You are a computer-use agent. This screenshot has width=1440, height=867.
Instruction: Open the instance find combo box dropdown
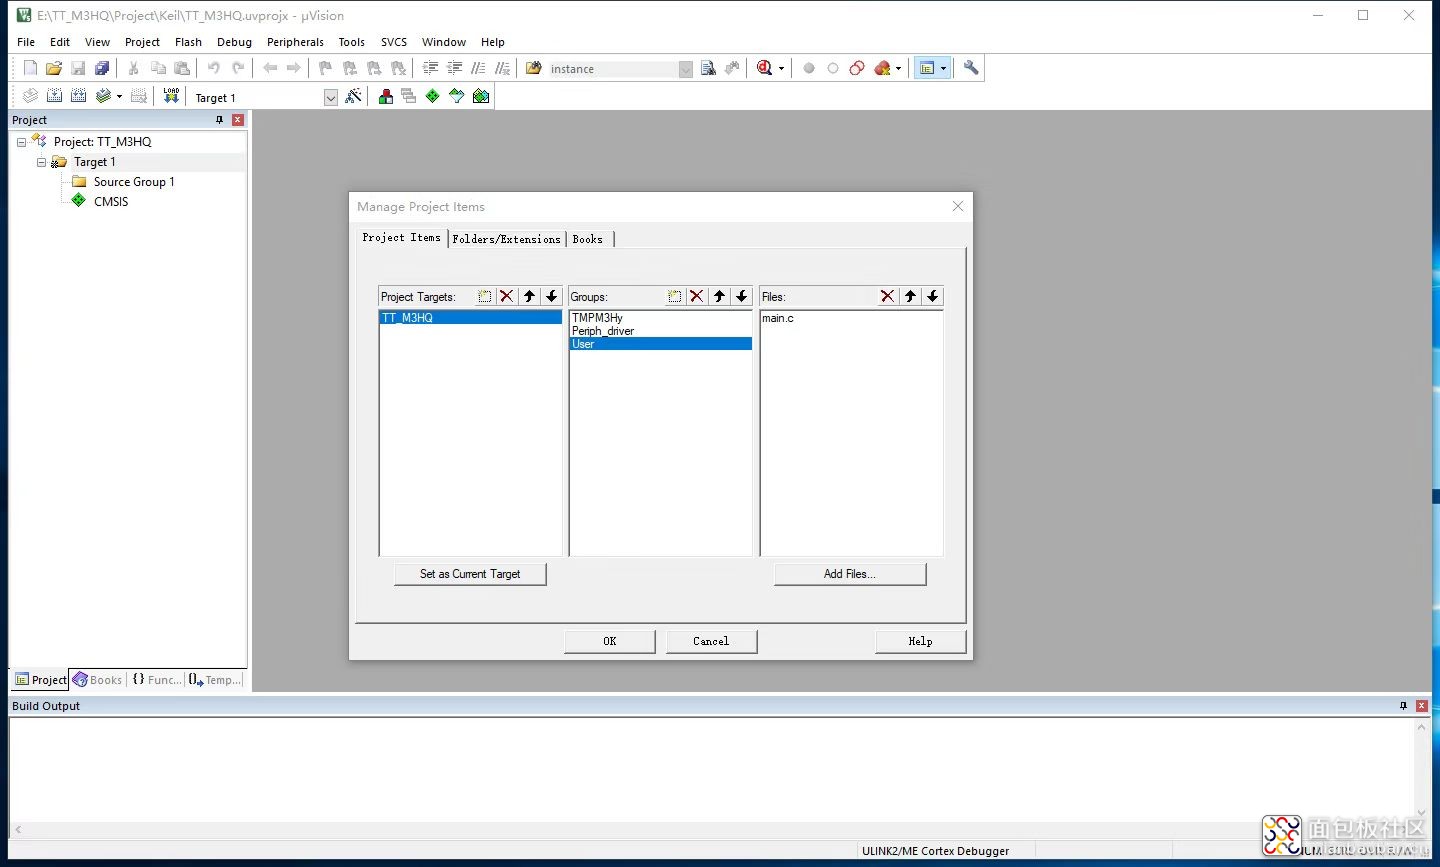click(685, 69)
